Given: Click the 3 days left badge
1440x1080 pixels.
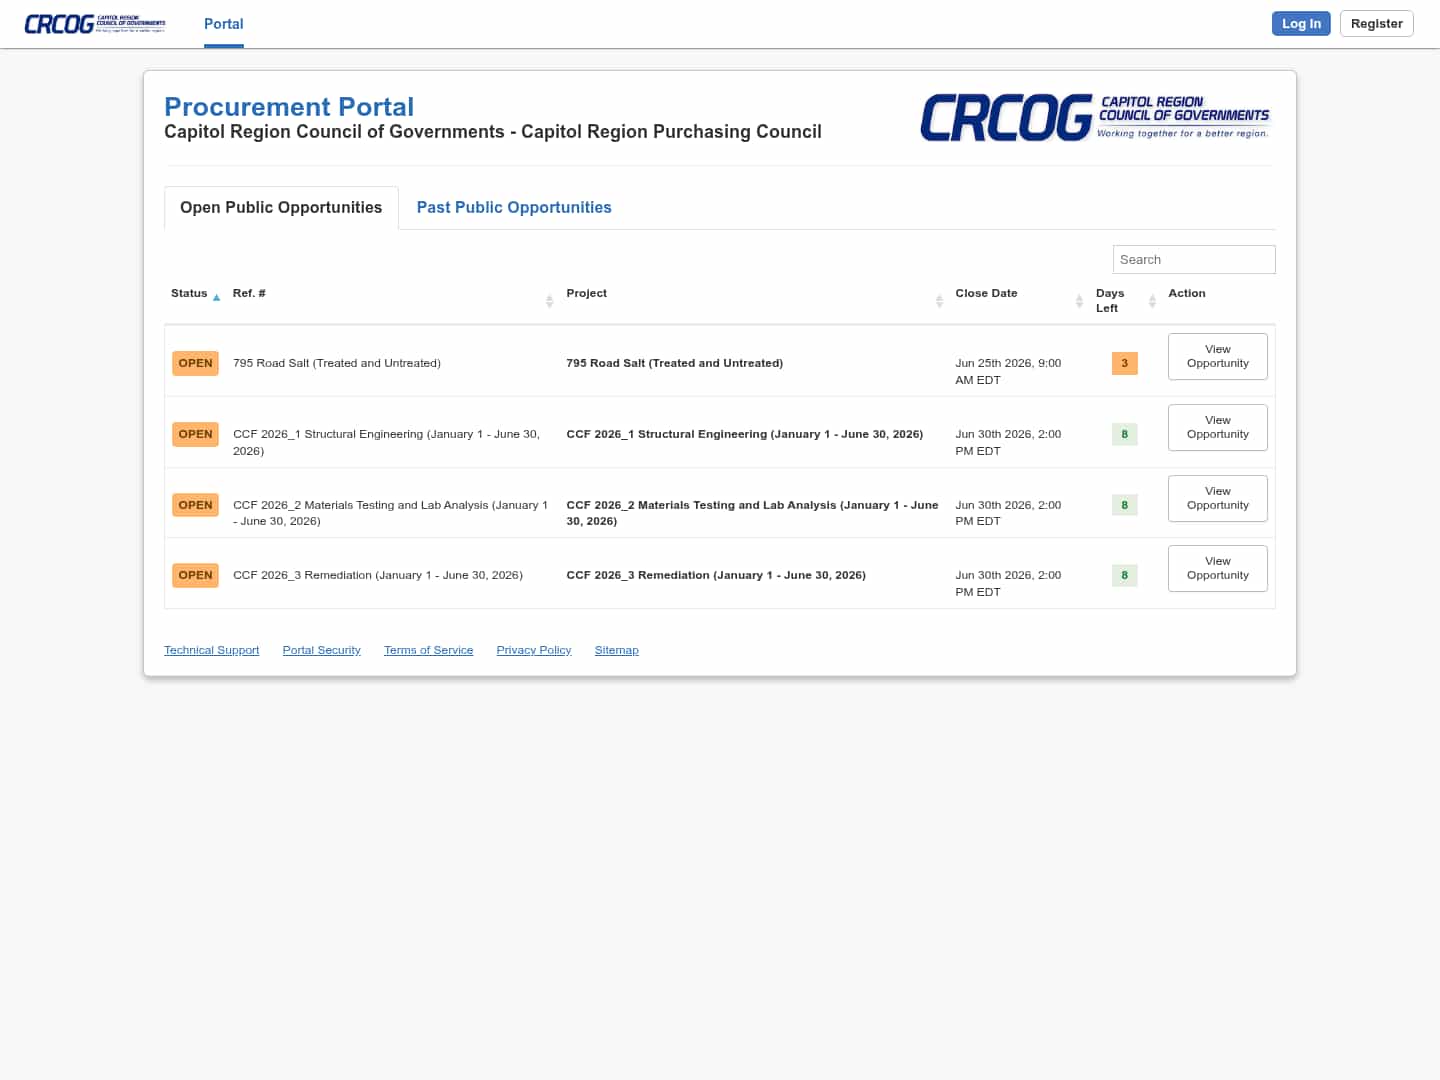Looking at the screenshot, I should [x=1124, y=363].
